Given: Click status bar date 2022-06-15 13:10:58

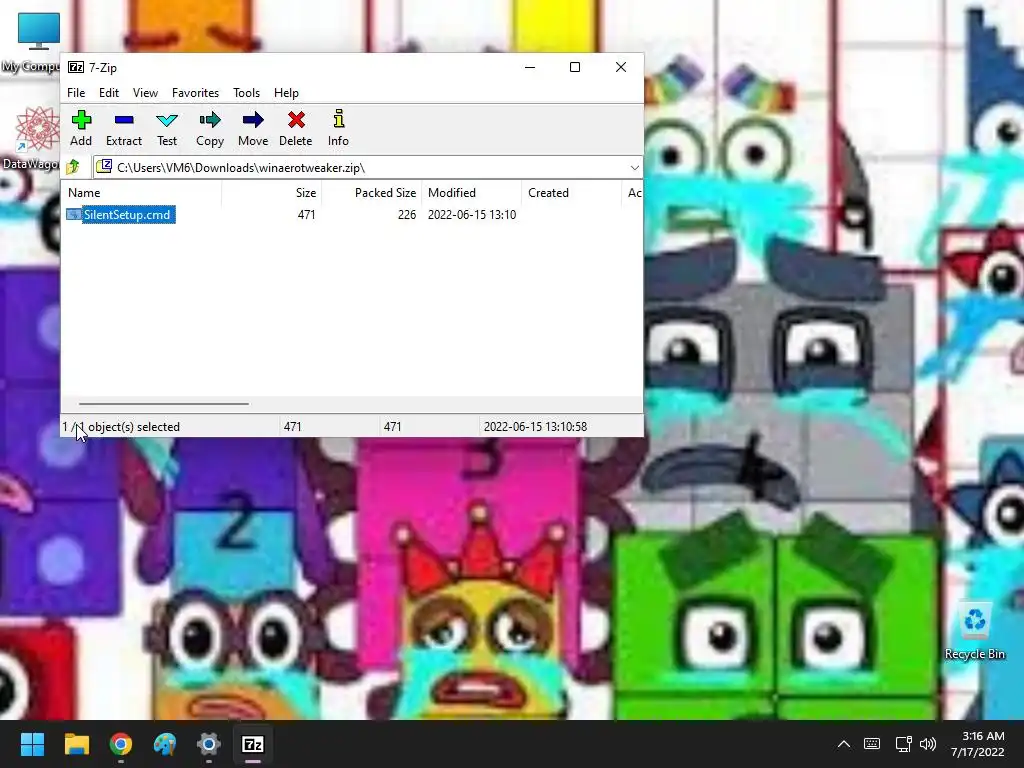Looking at the screenshot, I should point(536,426).
